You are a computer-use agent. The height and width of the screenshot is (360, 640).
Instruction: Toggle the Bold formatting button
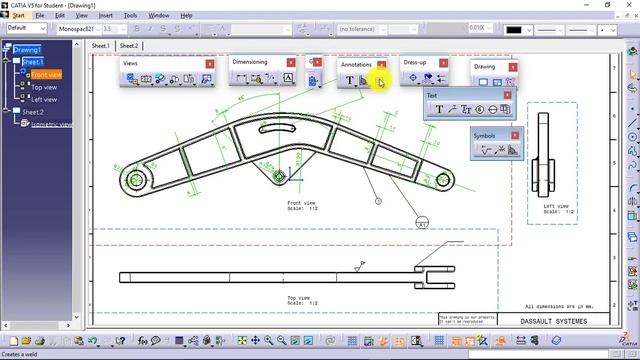pos(137,29)
